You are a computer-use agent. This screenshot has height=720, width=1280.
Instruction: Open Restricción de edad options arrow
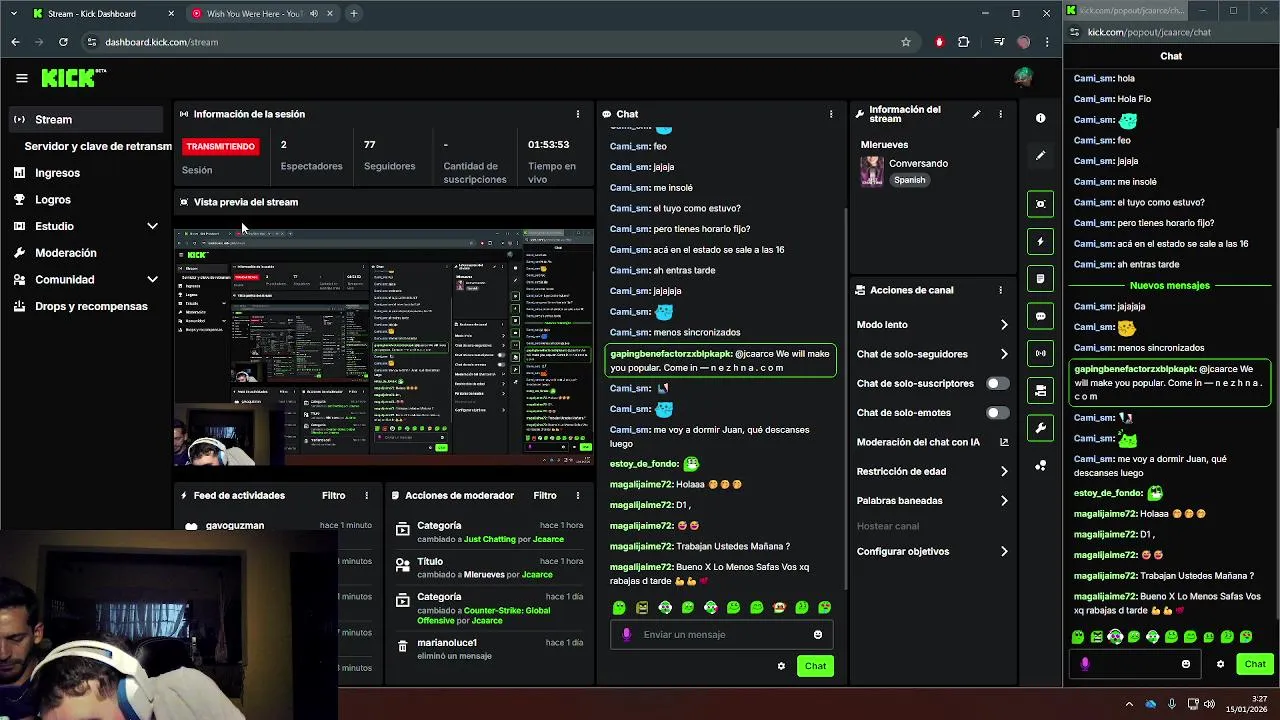(x=1004, y=471)
